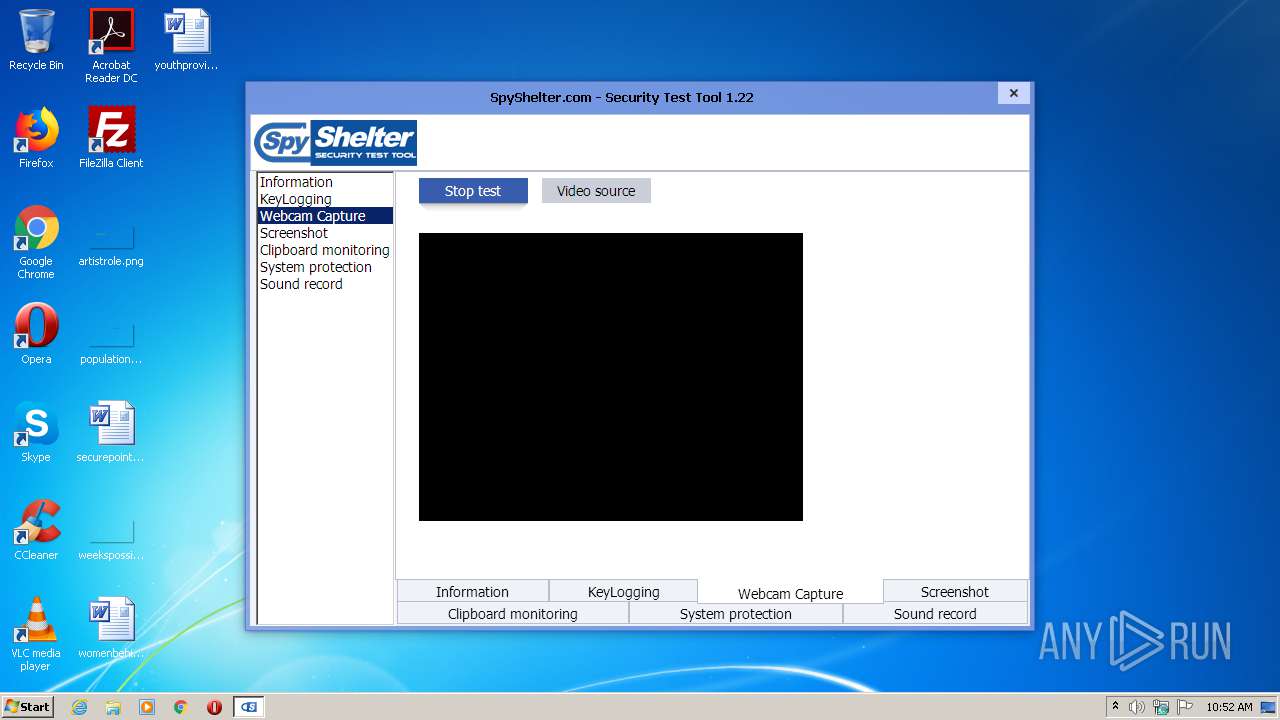Open the Start menu

pos(28,707)
